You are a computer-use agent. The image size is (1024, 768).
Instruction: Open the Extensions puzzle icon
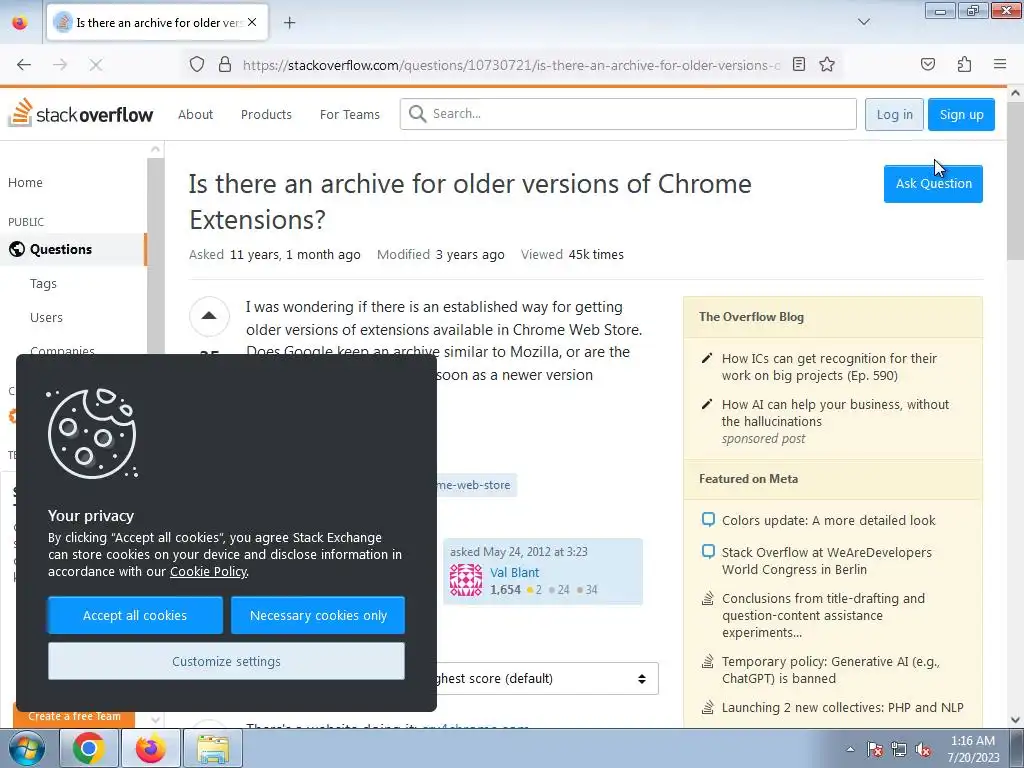tap(964, 64)
